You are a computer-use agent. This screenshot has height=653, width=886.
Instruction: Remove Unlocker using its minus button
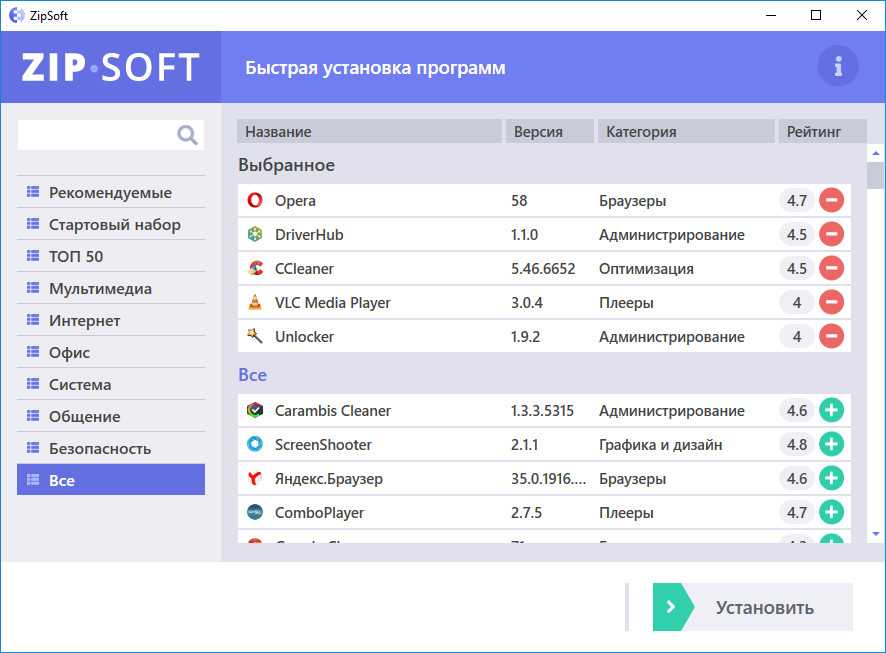pyautogui.click(x=831, y=337)
